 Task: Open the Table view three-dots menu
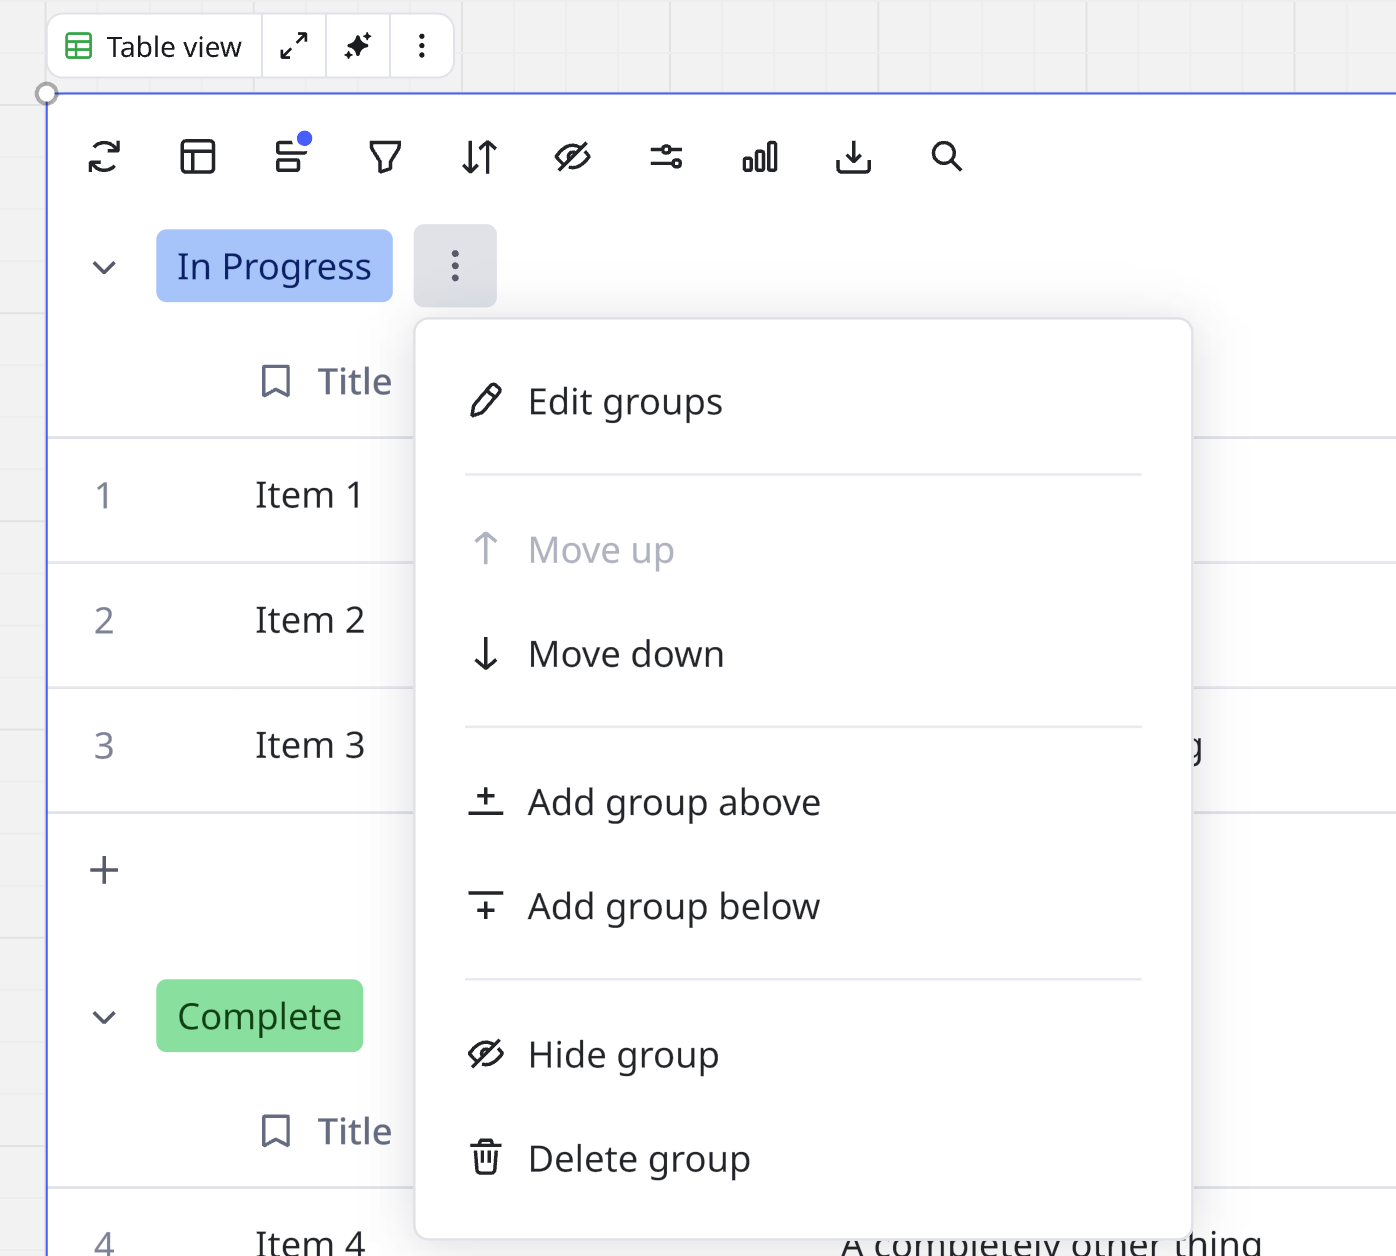pyautogui.click(x=422, y=46)
